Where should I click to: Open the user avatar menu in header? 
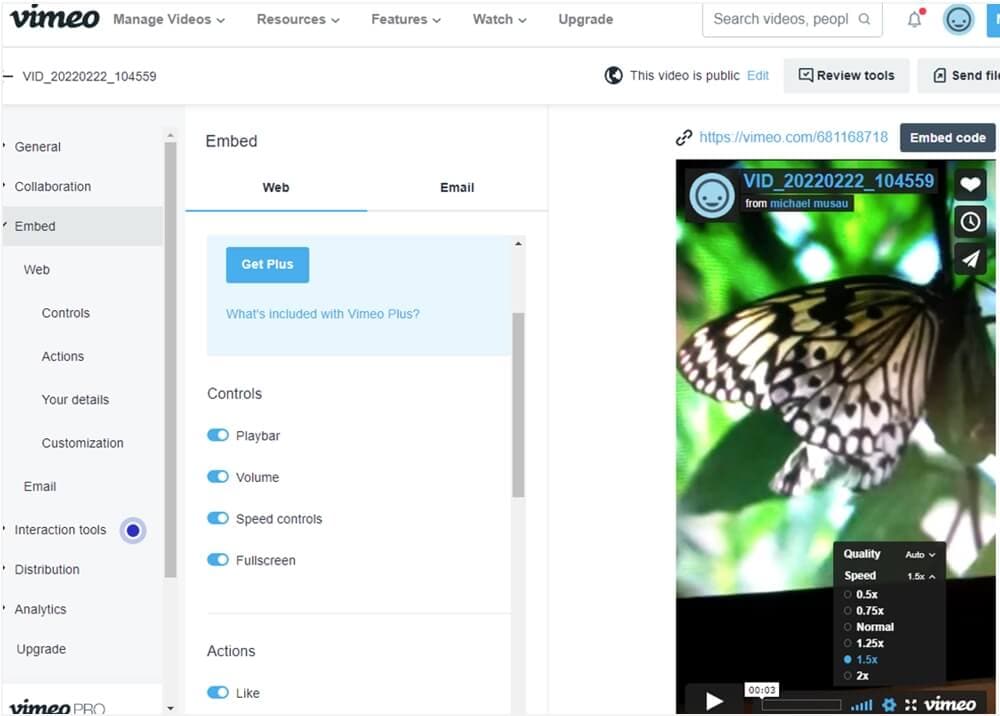coord(958,20)
